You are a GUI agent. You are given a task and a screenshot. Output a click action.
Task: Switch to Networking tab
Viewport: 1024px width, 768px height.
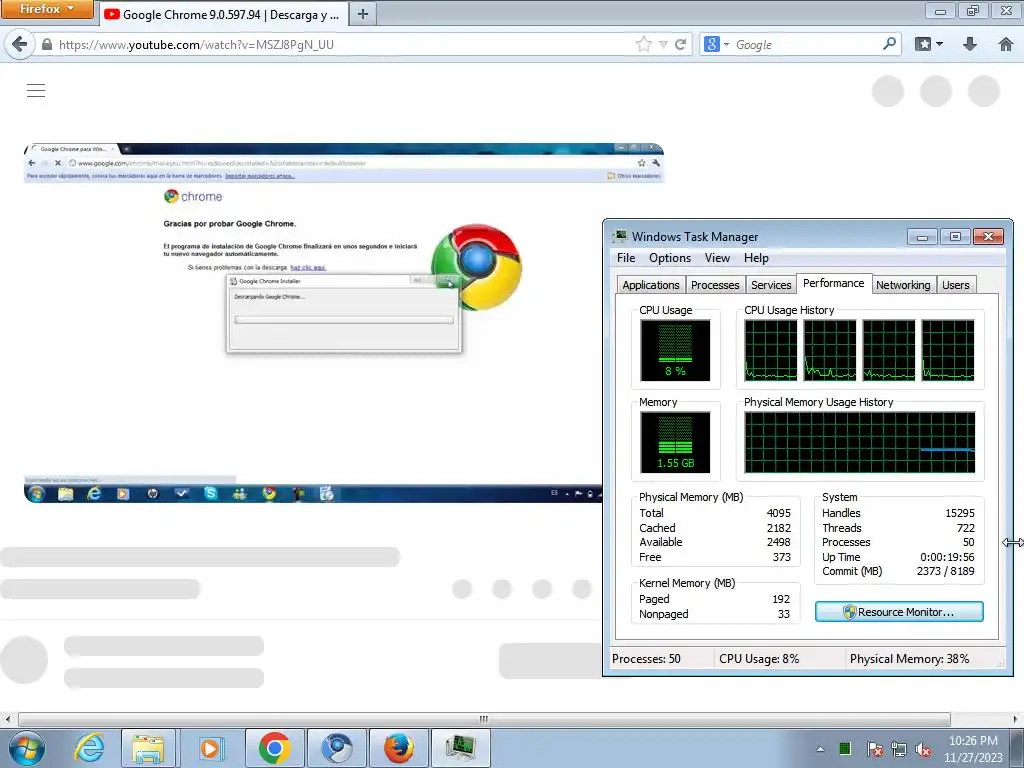903,285
